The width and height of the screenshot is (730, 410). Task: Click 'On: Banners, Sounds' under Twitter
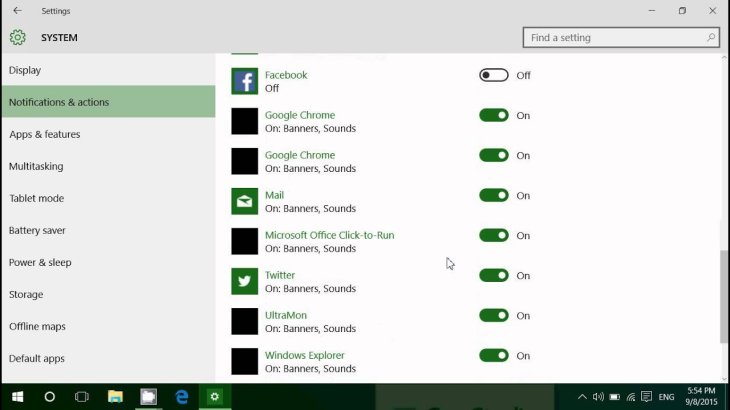tap(311, 289)
